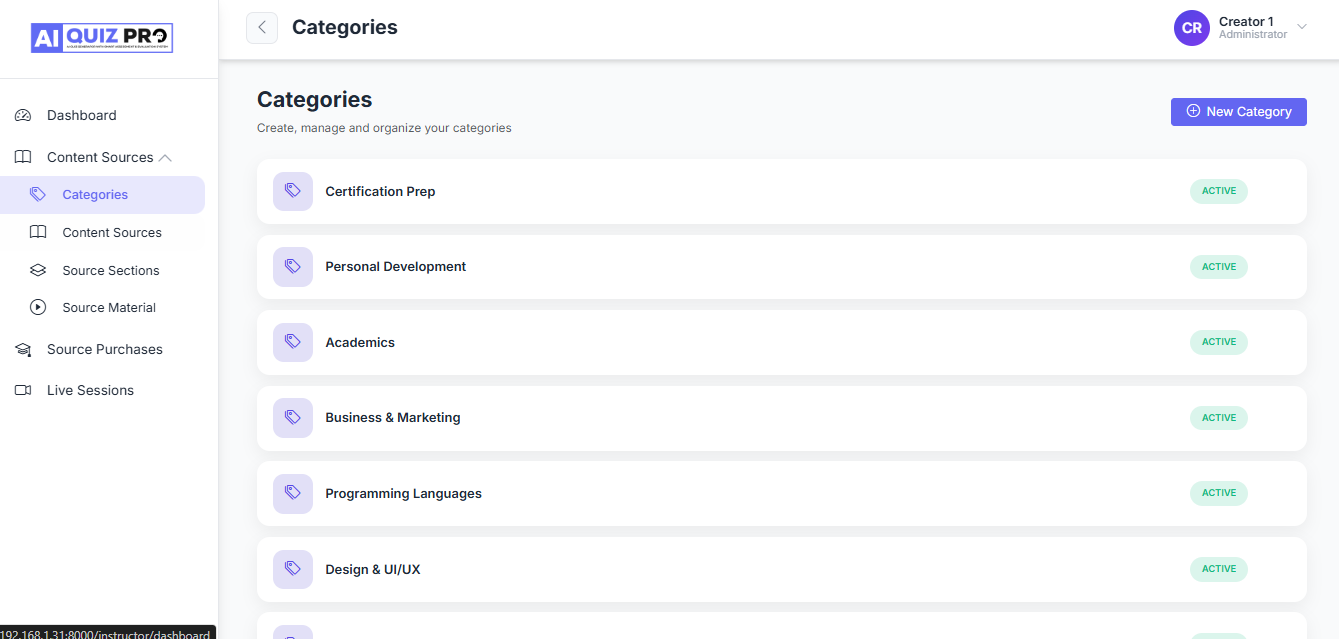
Task: Click the tag icon for Personal Development
Action: [x=293, y=267]
